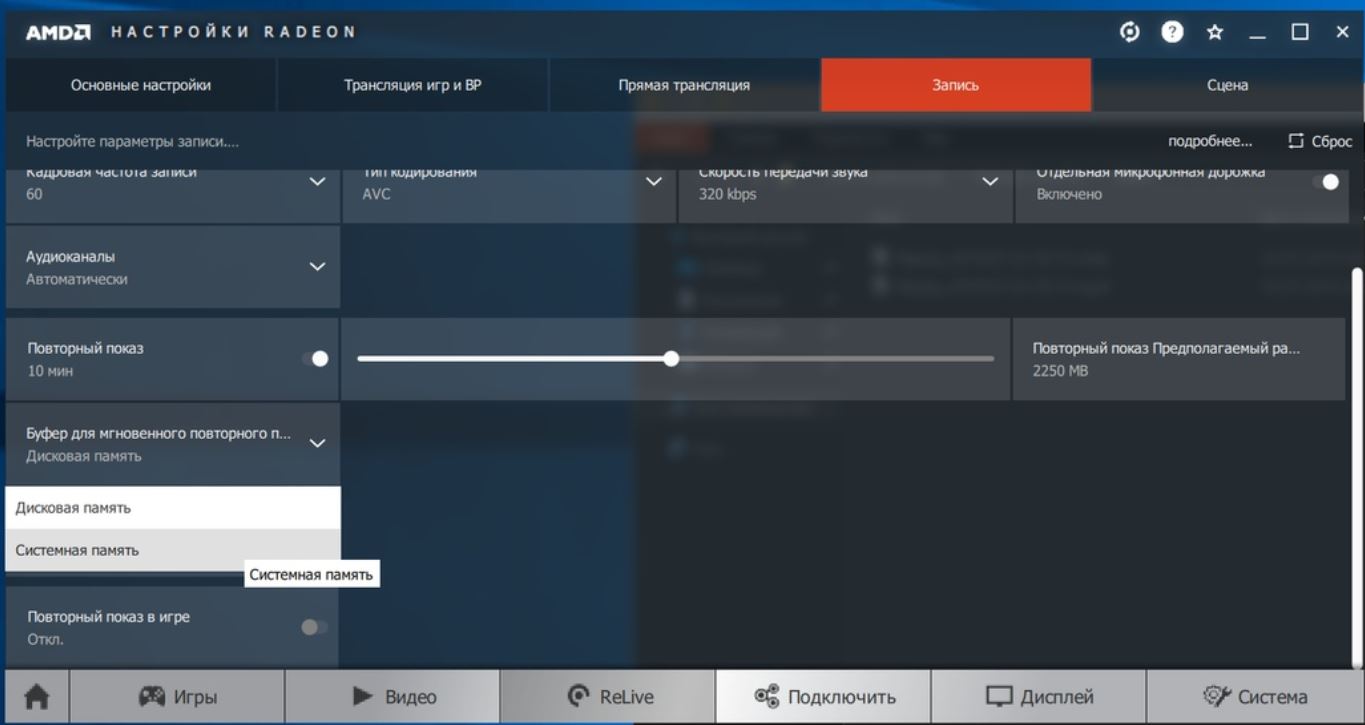Viewport: 1365px width, 725px height.
Task: Click the Сброс reset button
Action: (1320, 141)
